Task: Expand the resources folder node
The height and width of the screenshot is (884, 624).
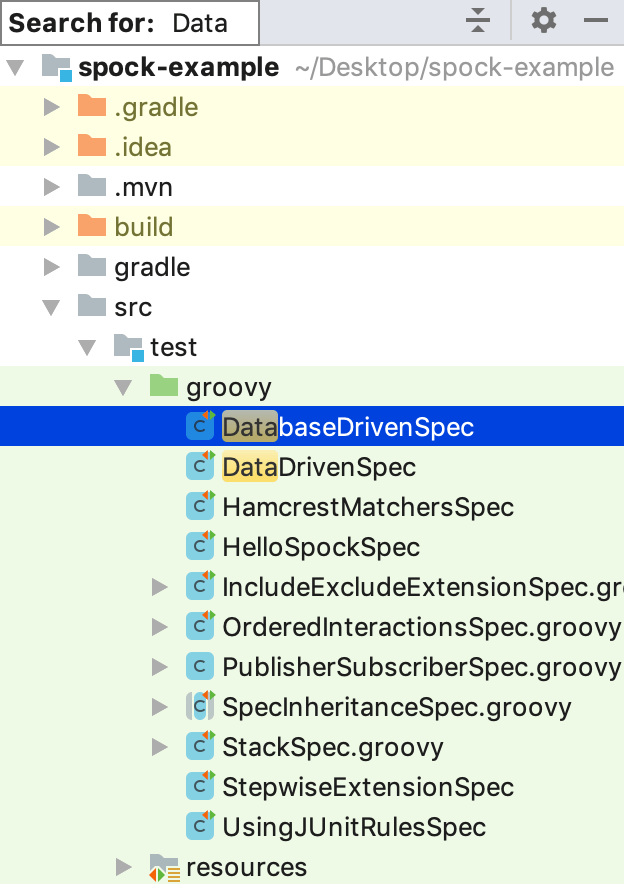Action: coord(123,866)
